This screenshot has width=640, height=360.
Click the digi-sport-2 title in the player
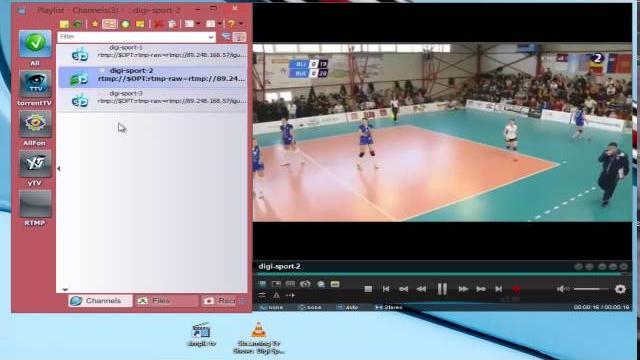coord(280,267)
